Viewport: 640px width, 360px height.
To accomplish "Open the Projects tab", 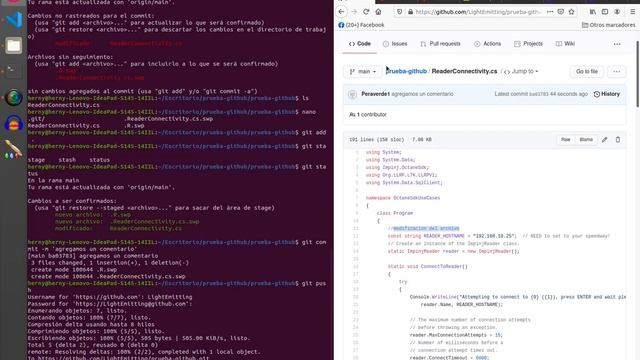I will point(529,44).
